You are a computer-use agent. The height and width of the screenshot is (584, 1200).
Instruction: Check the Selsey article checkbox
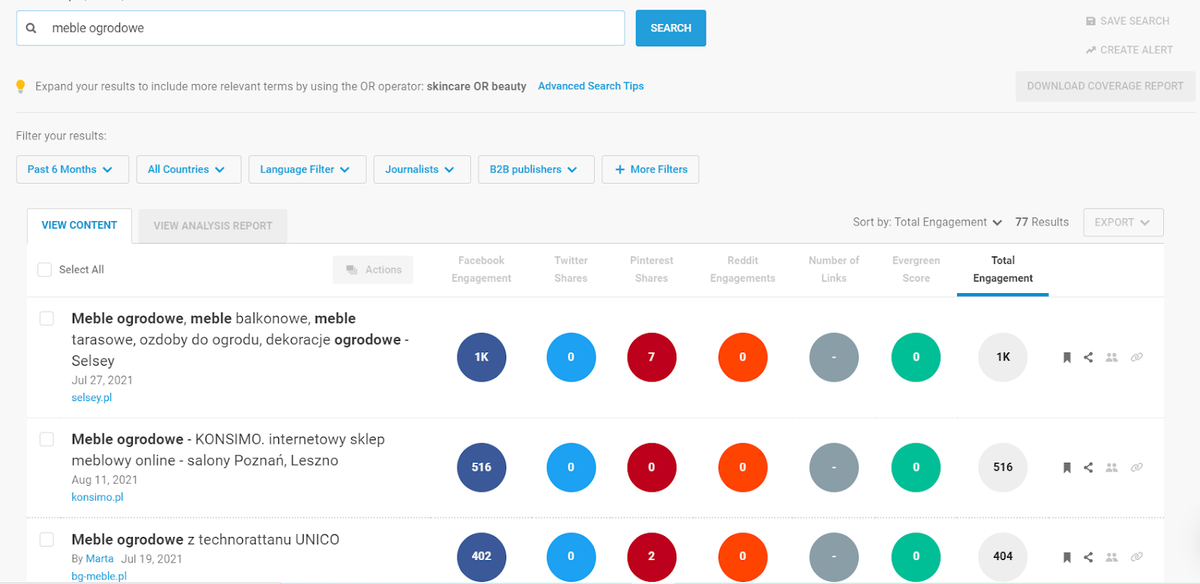click(x=46, y=319)
